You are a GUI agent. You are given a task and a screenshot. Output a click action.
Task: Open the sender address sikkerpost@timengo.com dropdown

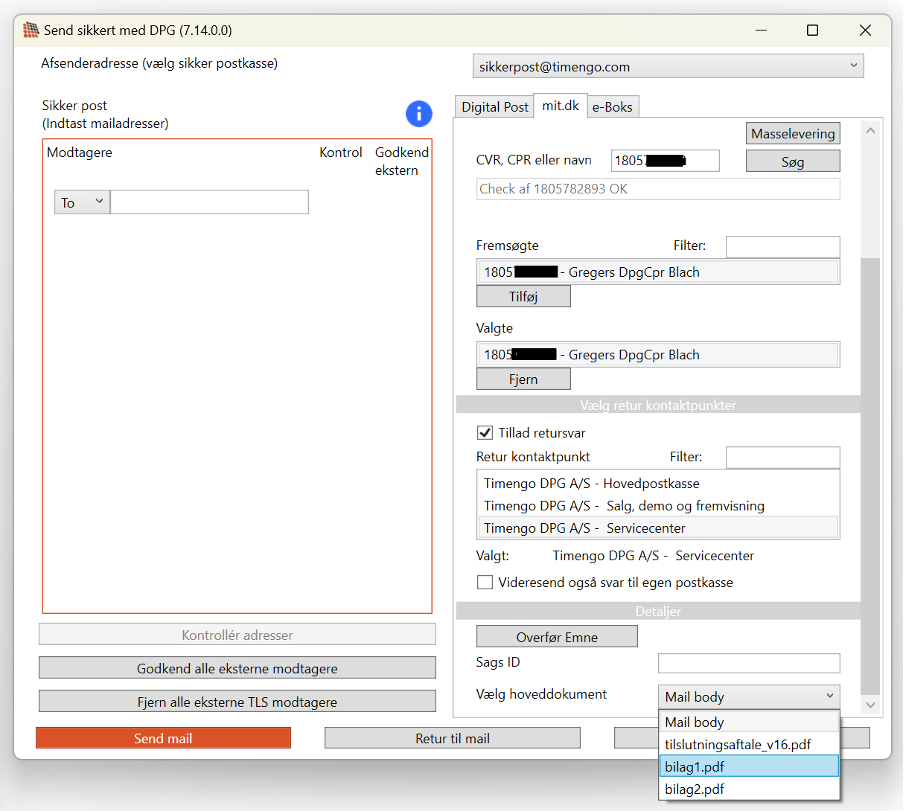[667, 67]
